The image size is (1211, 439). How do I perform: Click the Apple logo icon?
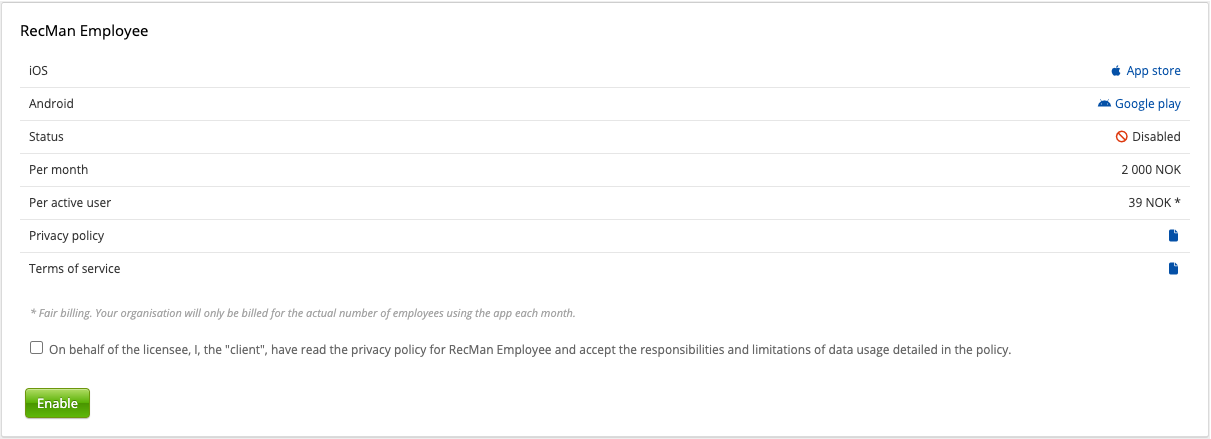click(1116, 71)
